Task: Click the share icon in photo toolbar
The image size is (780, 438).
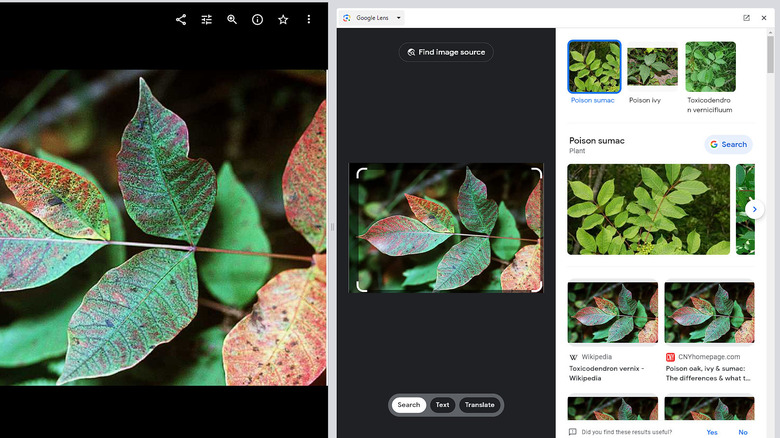Action: [181, 19]
